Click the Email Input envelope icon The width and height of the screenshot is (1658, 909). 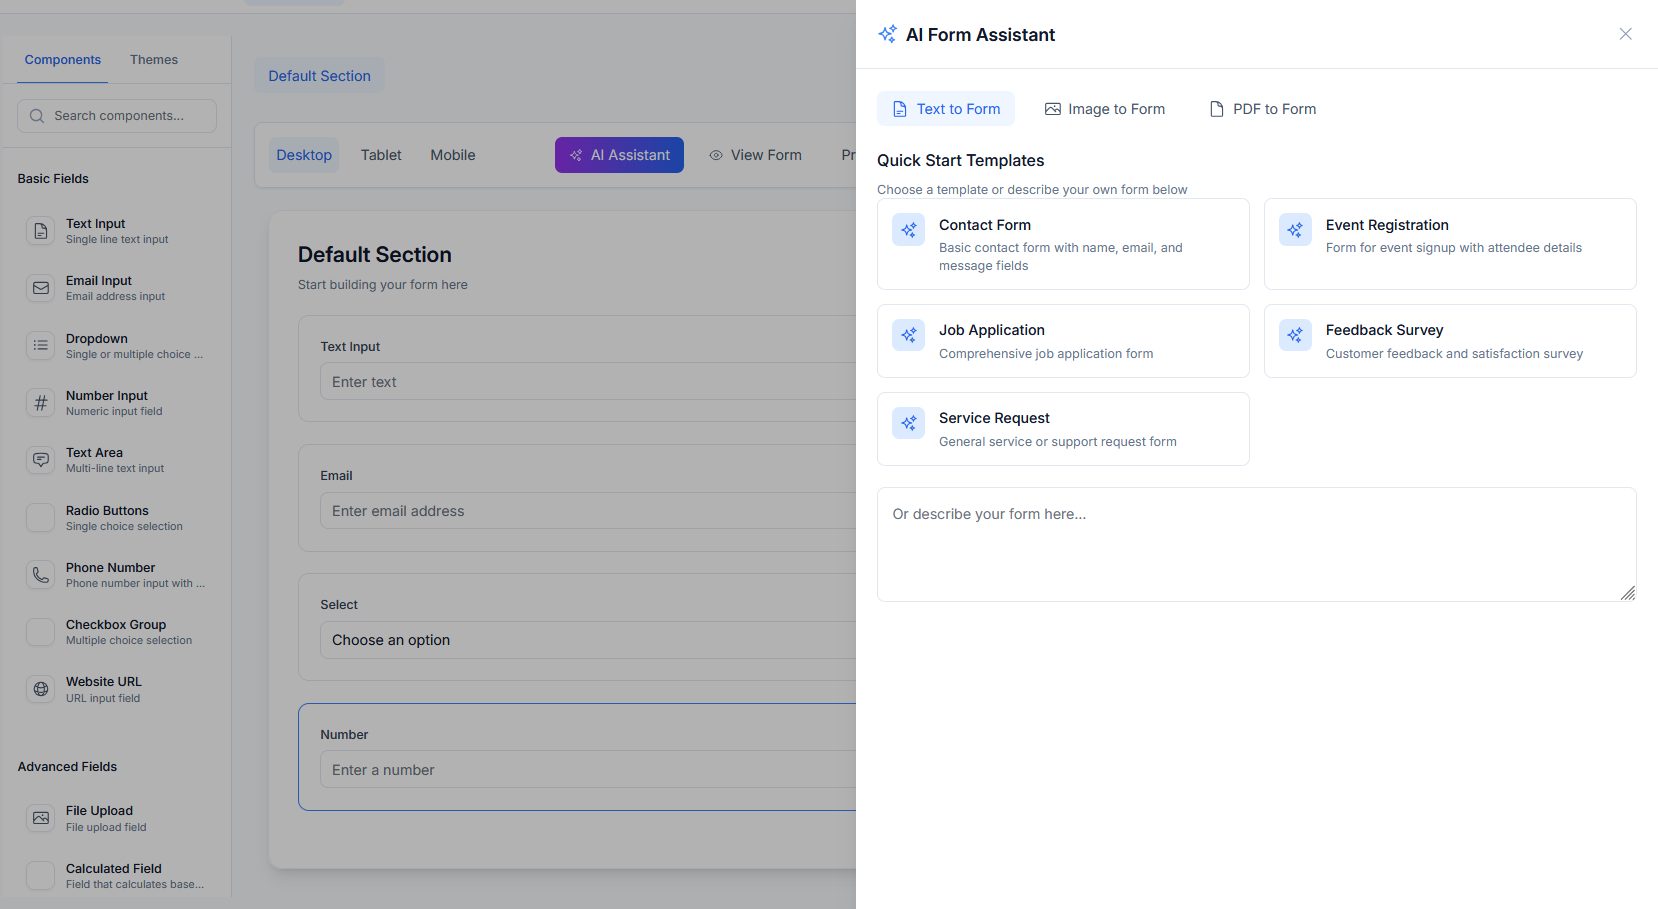click(x=41, y=288)
